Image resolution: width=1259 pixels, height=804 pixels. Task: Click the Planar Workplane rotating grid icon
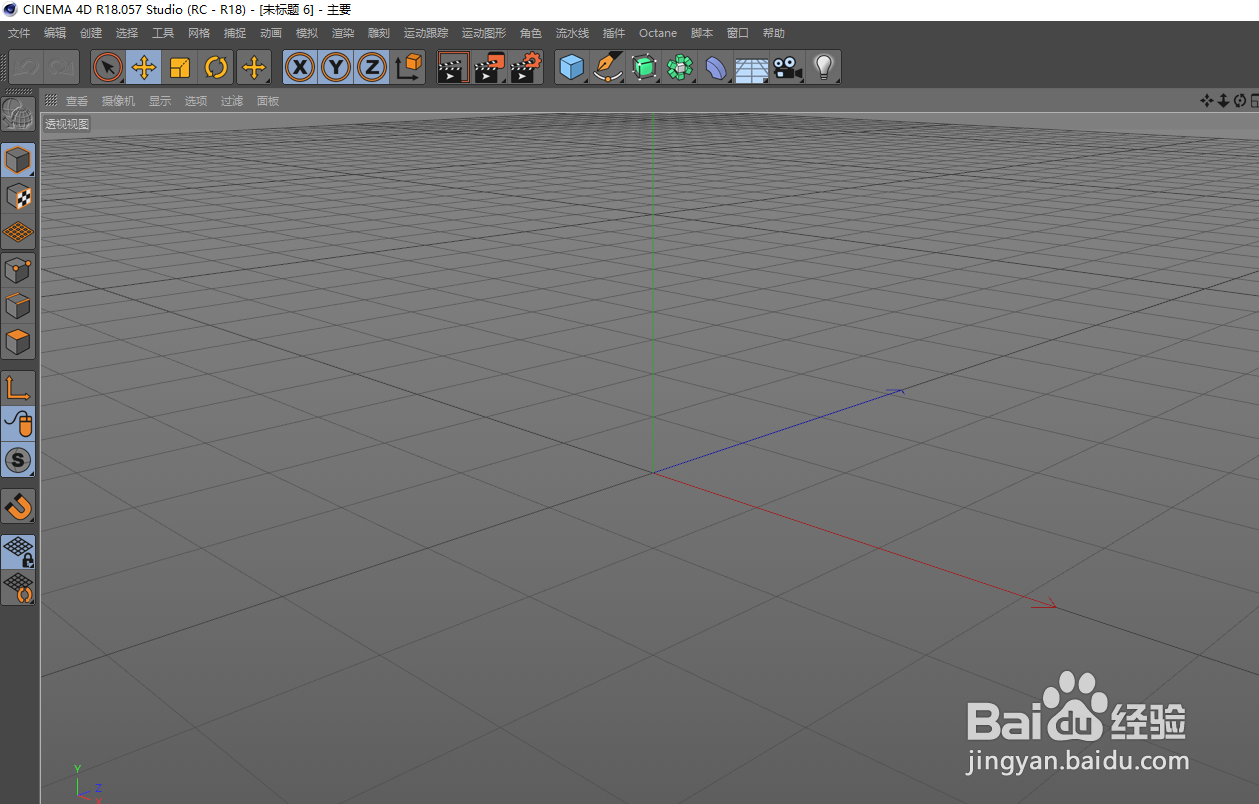coord(18,588)
